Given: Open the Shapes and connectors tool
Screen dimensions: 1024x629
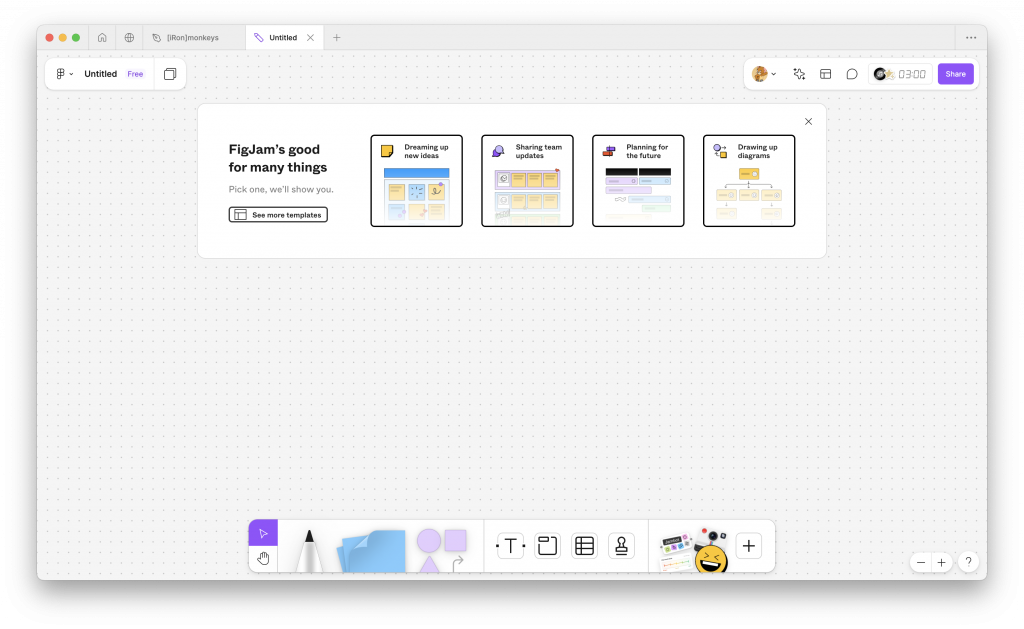Looking at the screenshot, I should pyautogui.click(x=442, y=550).
